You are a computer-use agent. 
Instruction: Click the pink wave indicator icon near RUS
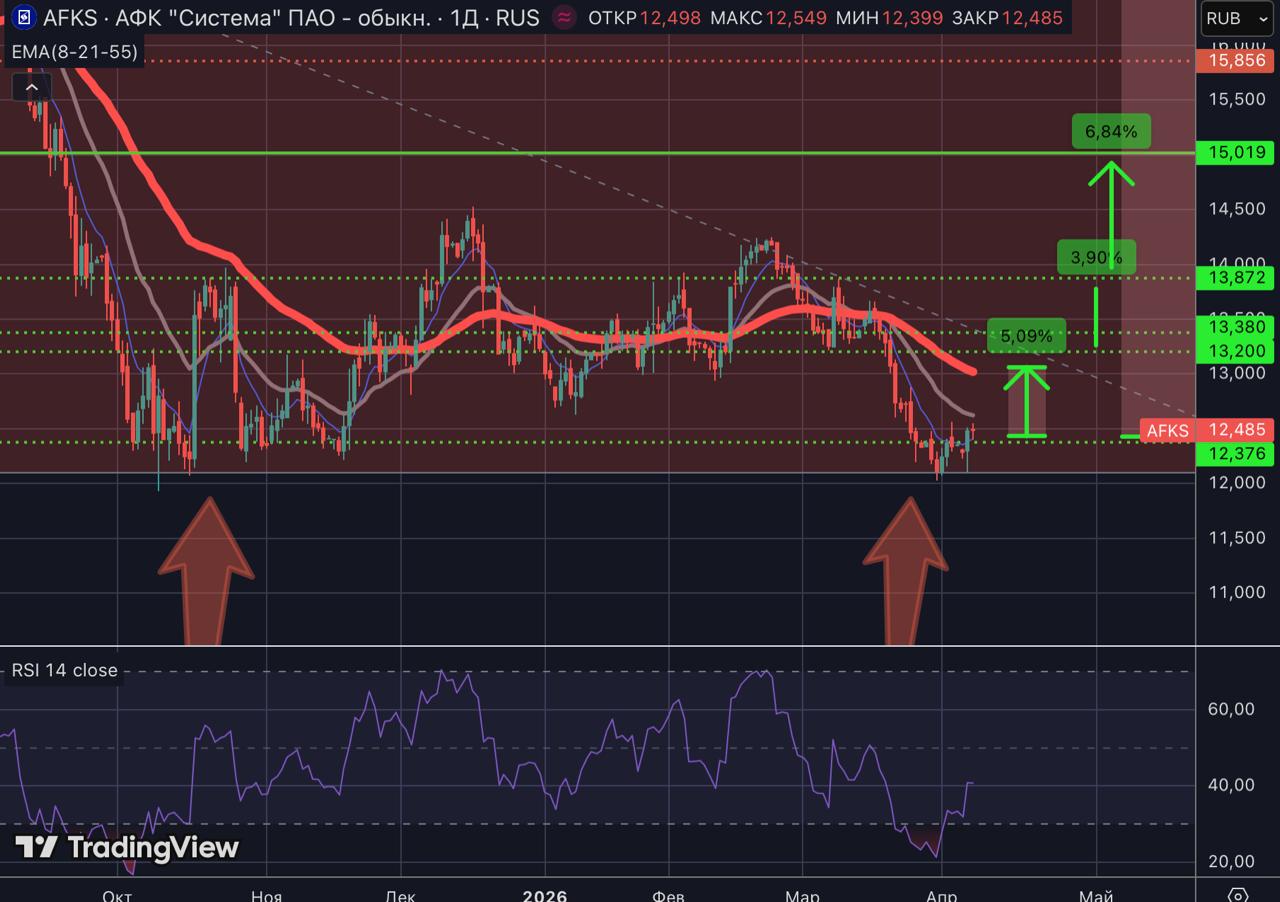tap(565, 18)
